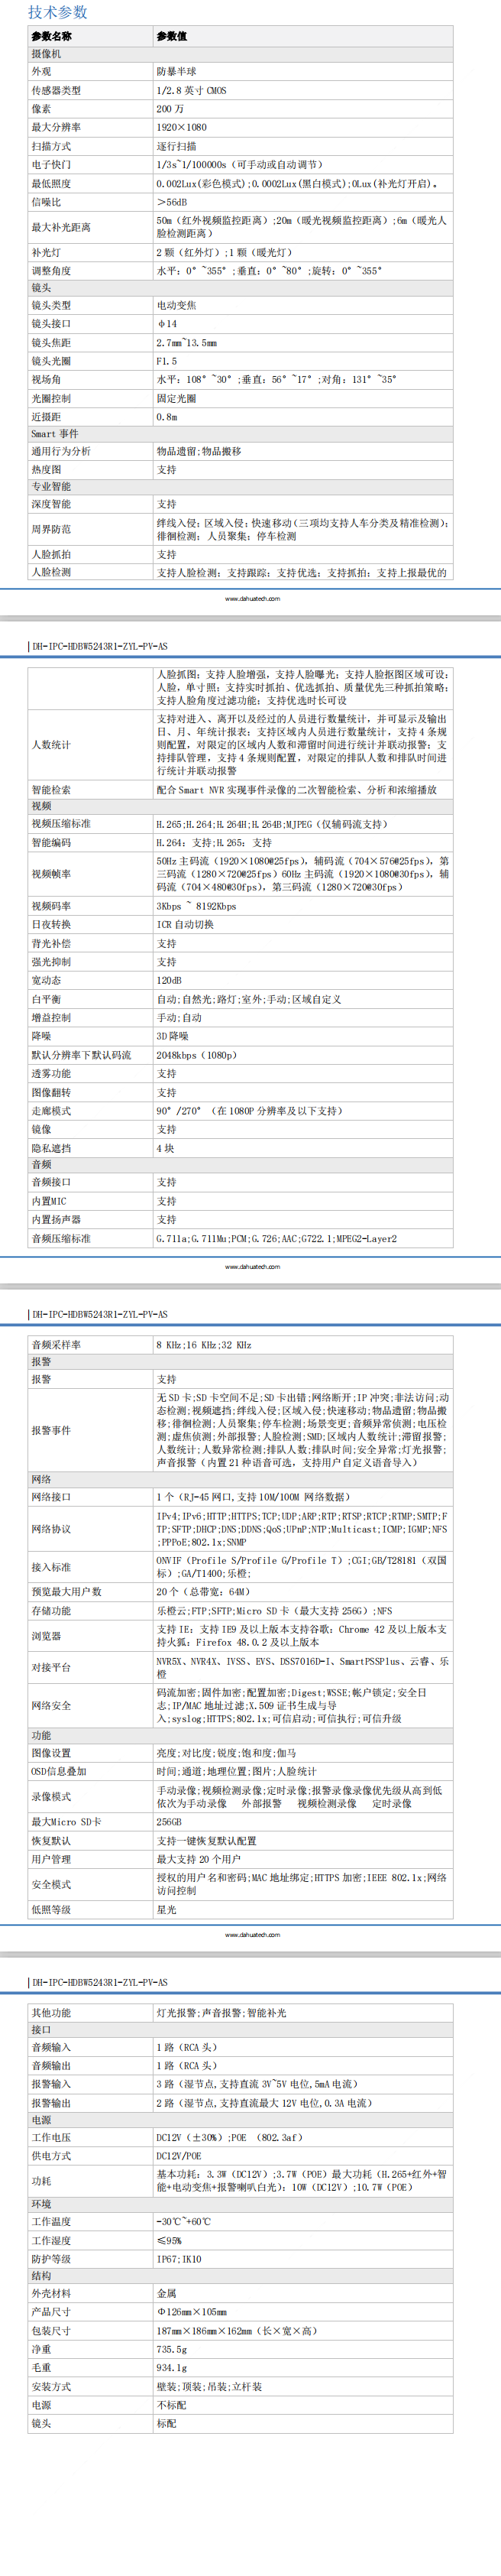Click the value "灯光报警;声音报警;智能补光"

click(x=221, y=2013)
